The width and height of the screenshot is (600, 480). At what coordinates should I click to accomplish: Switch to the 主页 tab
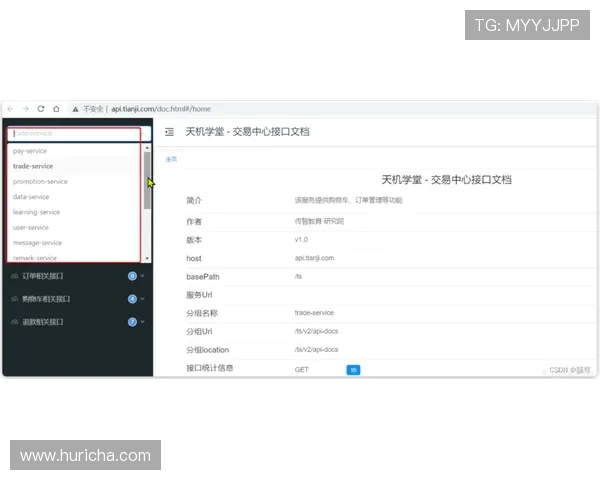pyautogui.click(x=171, y=159)
